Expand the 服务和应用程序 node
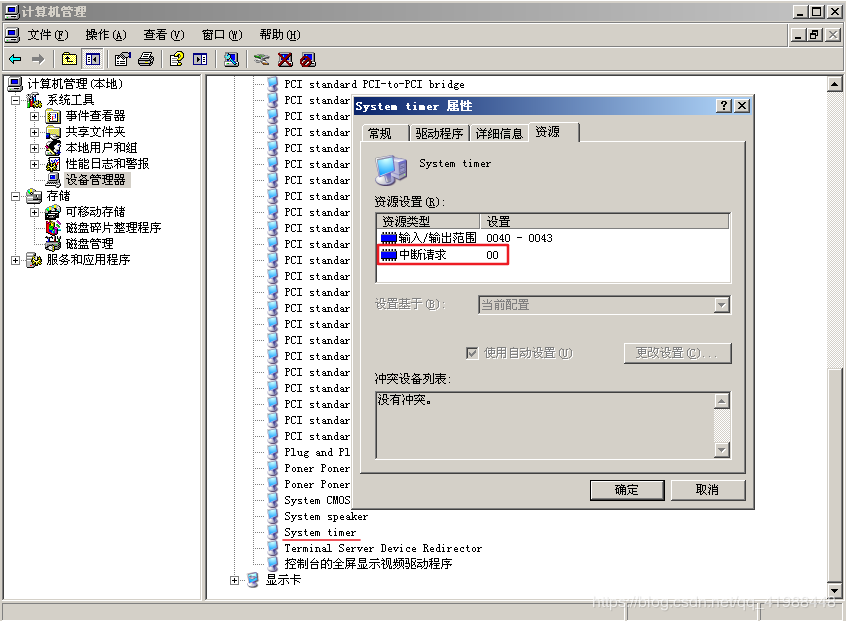 pos(16,260)
